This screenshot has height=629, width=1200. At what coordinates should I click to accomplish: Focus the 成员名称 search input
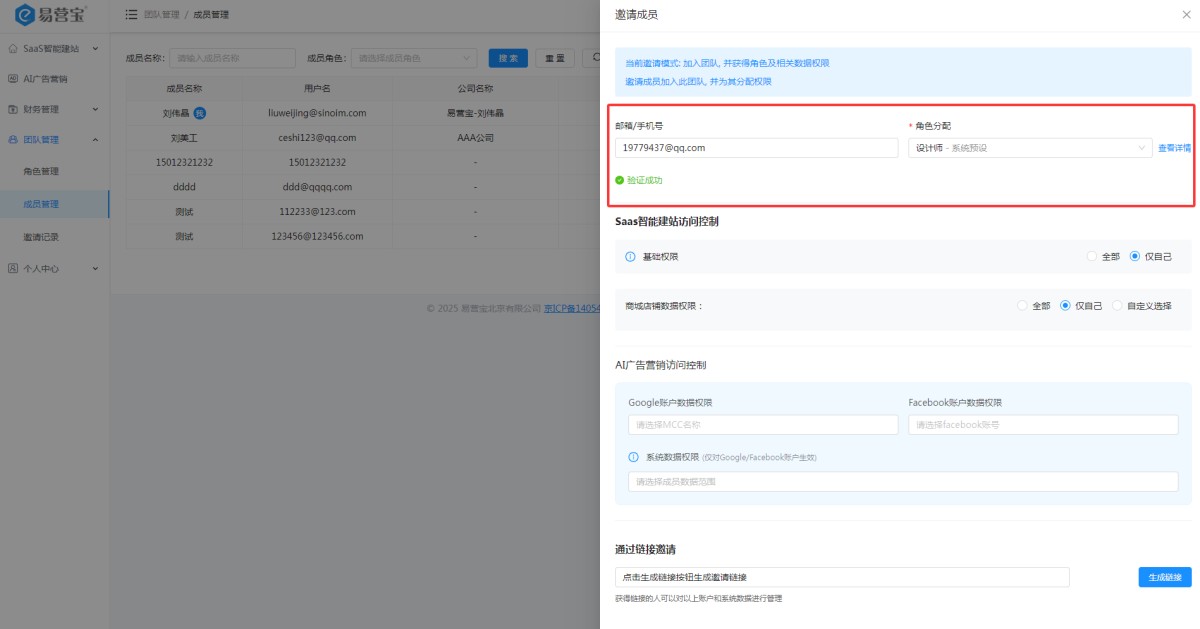(233, 58)
